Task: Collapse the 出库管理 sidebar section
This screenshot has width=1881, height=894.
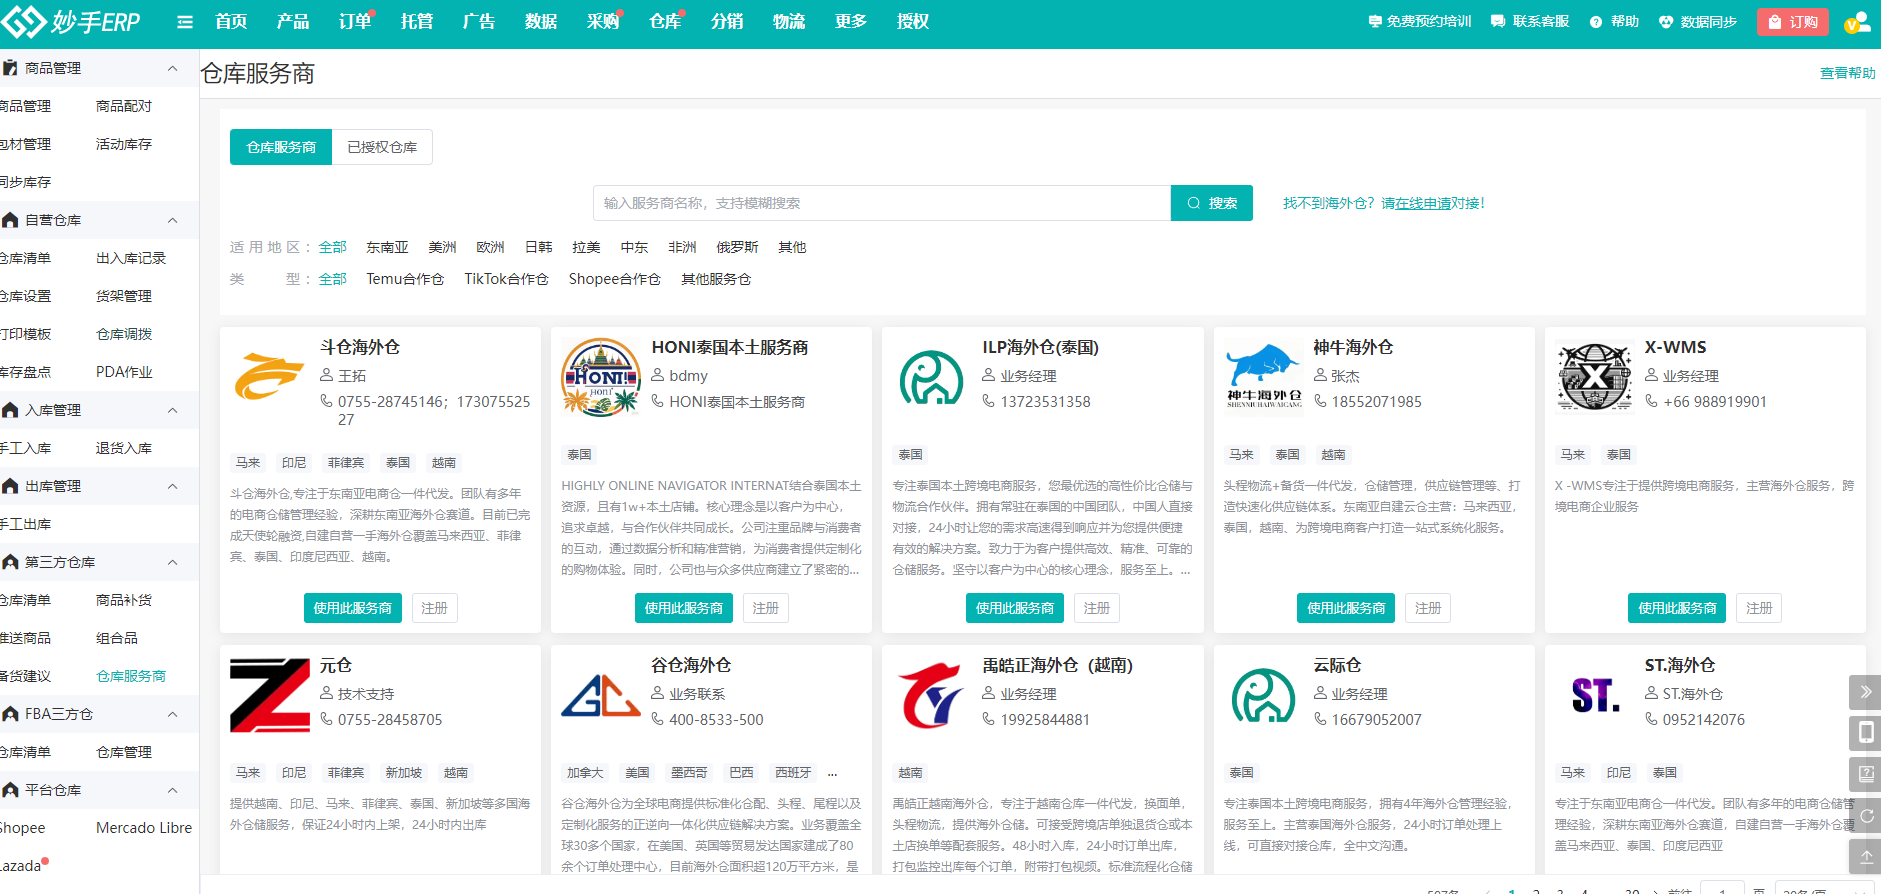Action: [x=172, y=486]
